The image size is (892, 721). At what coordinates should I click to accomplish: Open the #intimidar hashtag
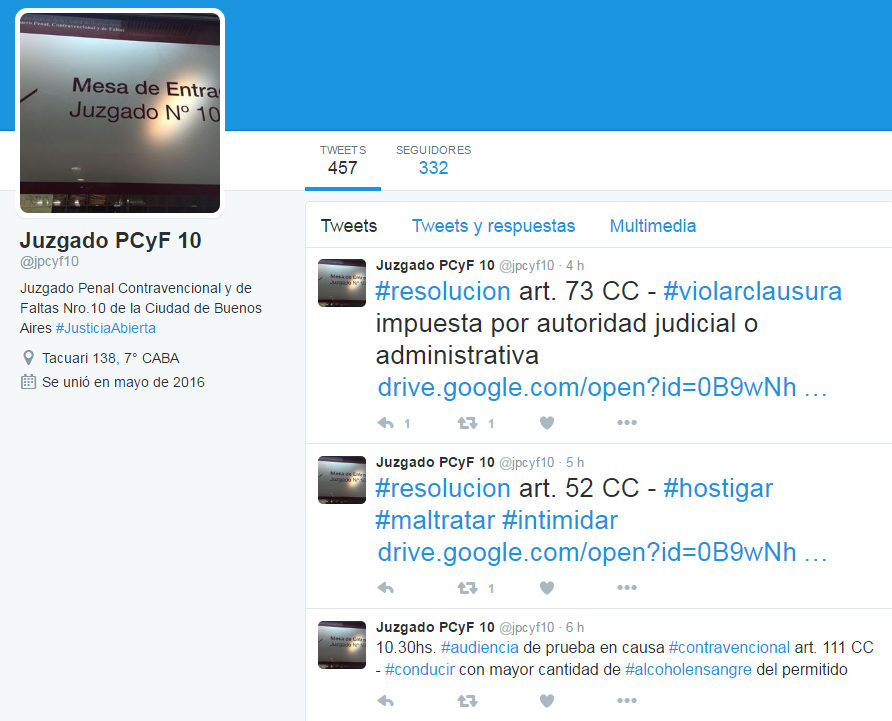click(560, 520)
